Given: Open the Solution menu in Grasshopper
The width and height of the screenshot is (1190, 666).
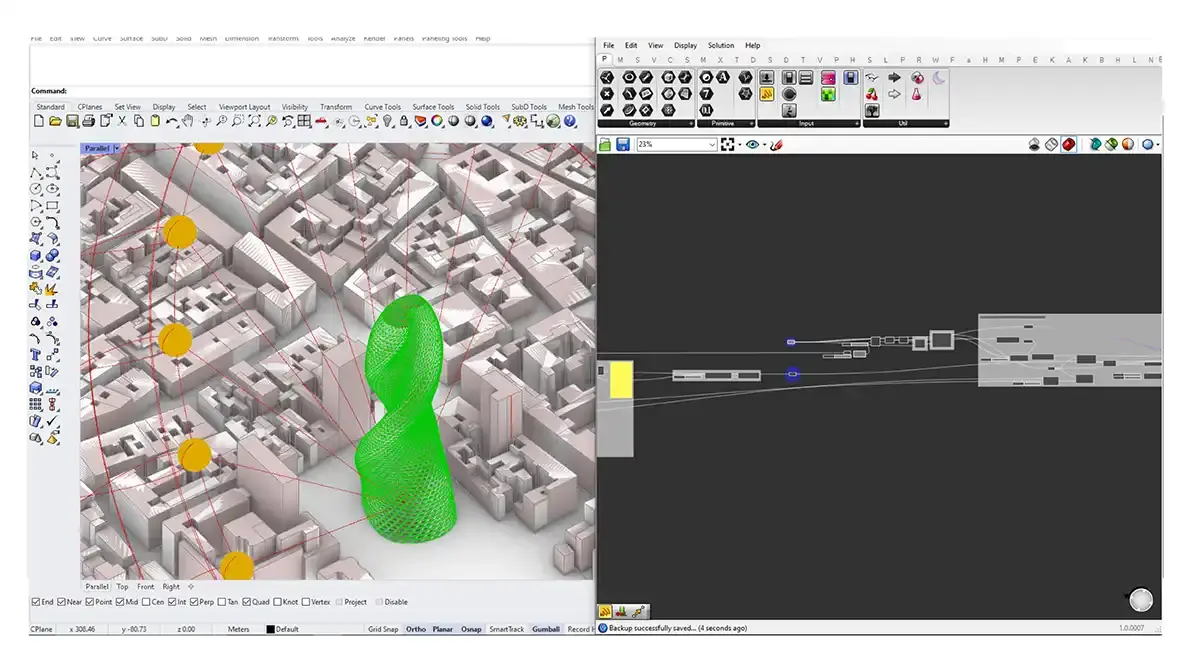Looking at the screenshot, I should coord(721,46).
